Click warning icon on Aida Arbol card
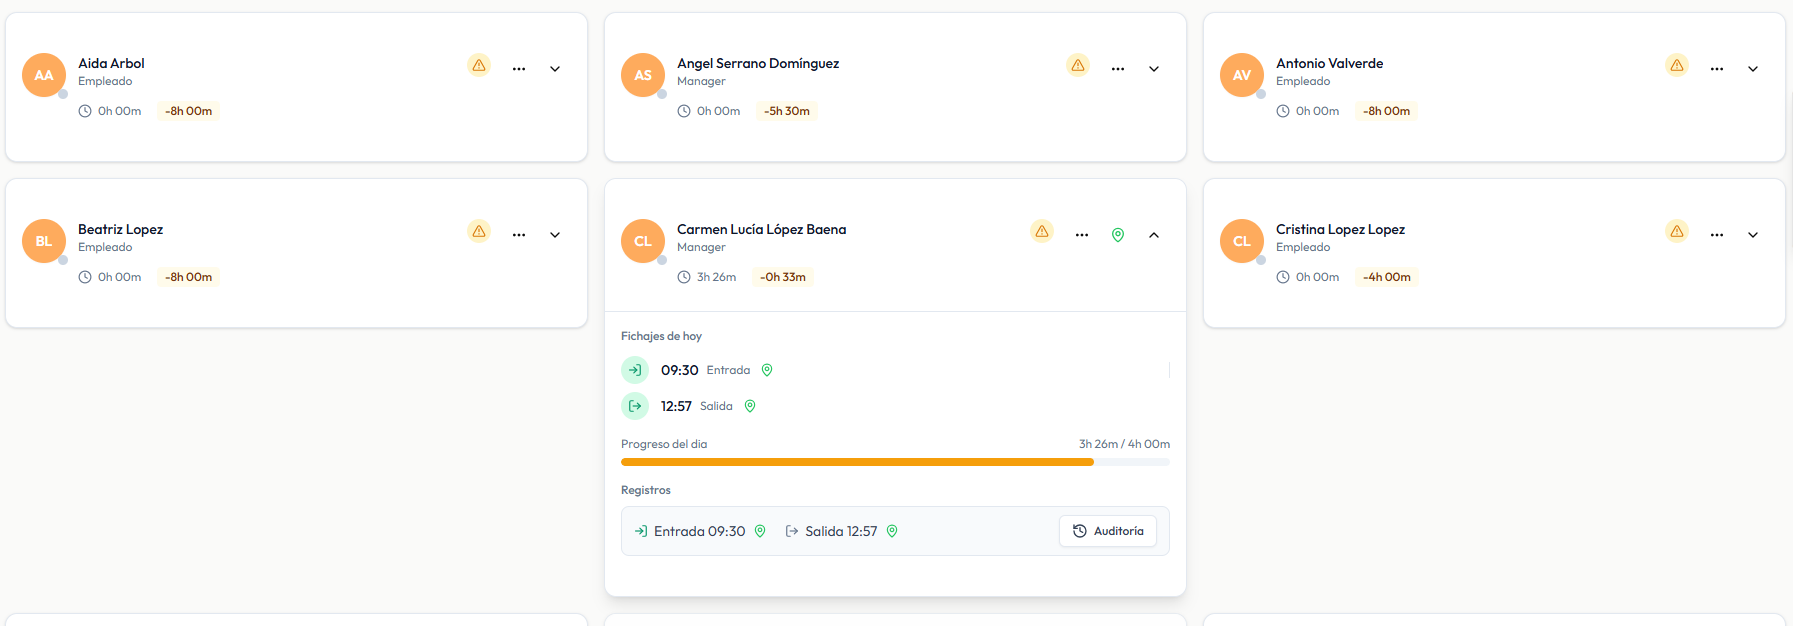This screenshot has width=1793, height=626. pyautogui.click(x=479, y=65)
